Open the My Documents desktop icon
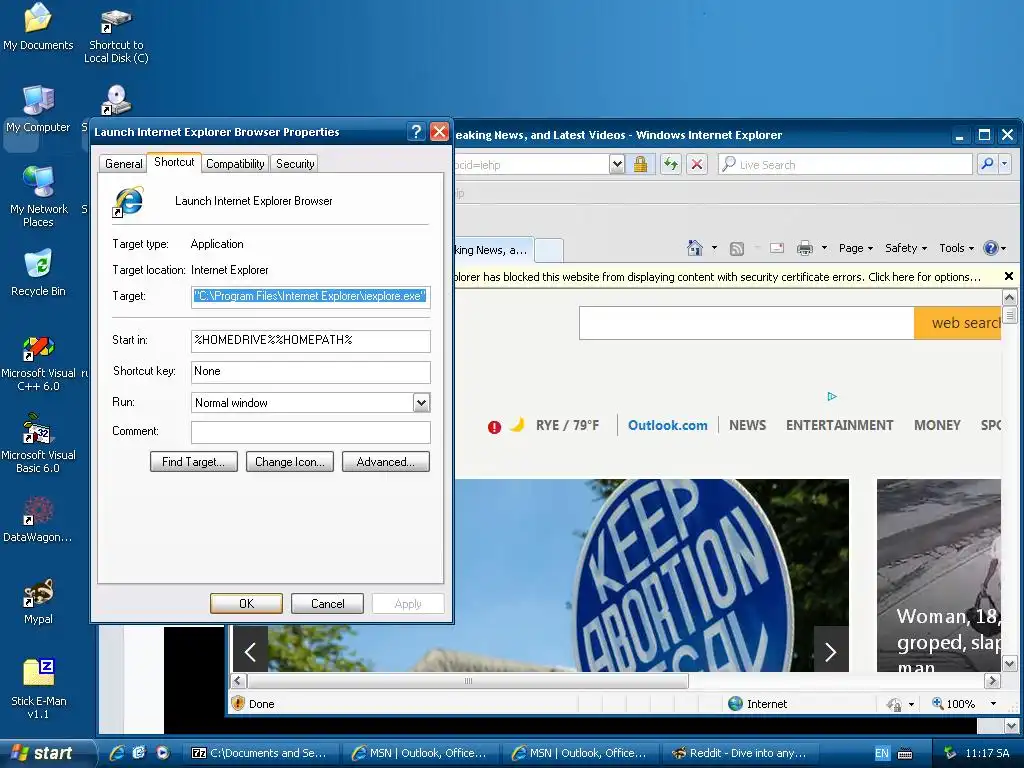Image resolution: width=1024 pixels, height=768 pixels. pyautogui.click(x=38, y=27)
